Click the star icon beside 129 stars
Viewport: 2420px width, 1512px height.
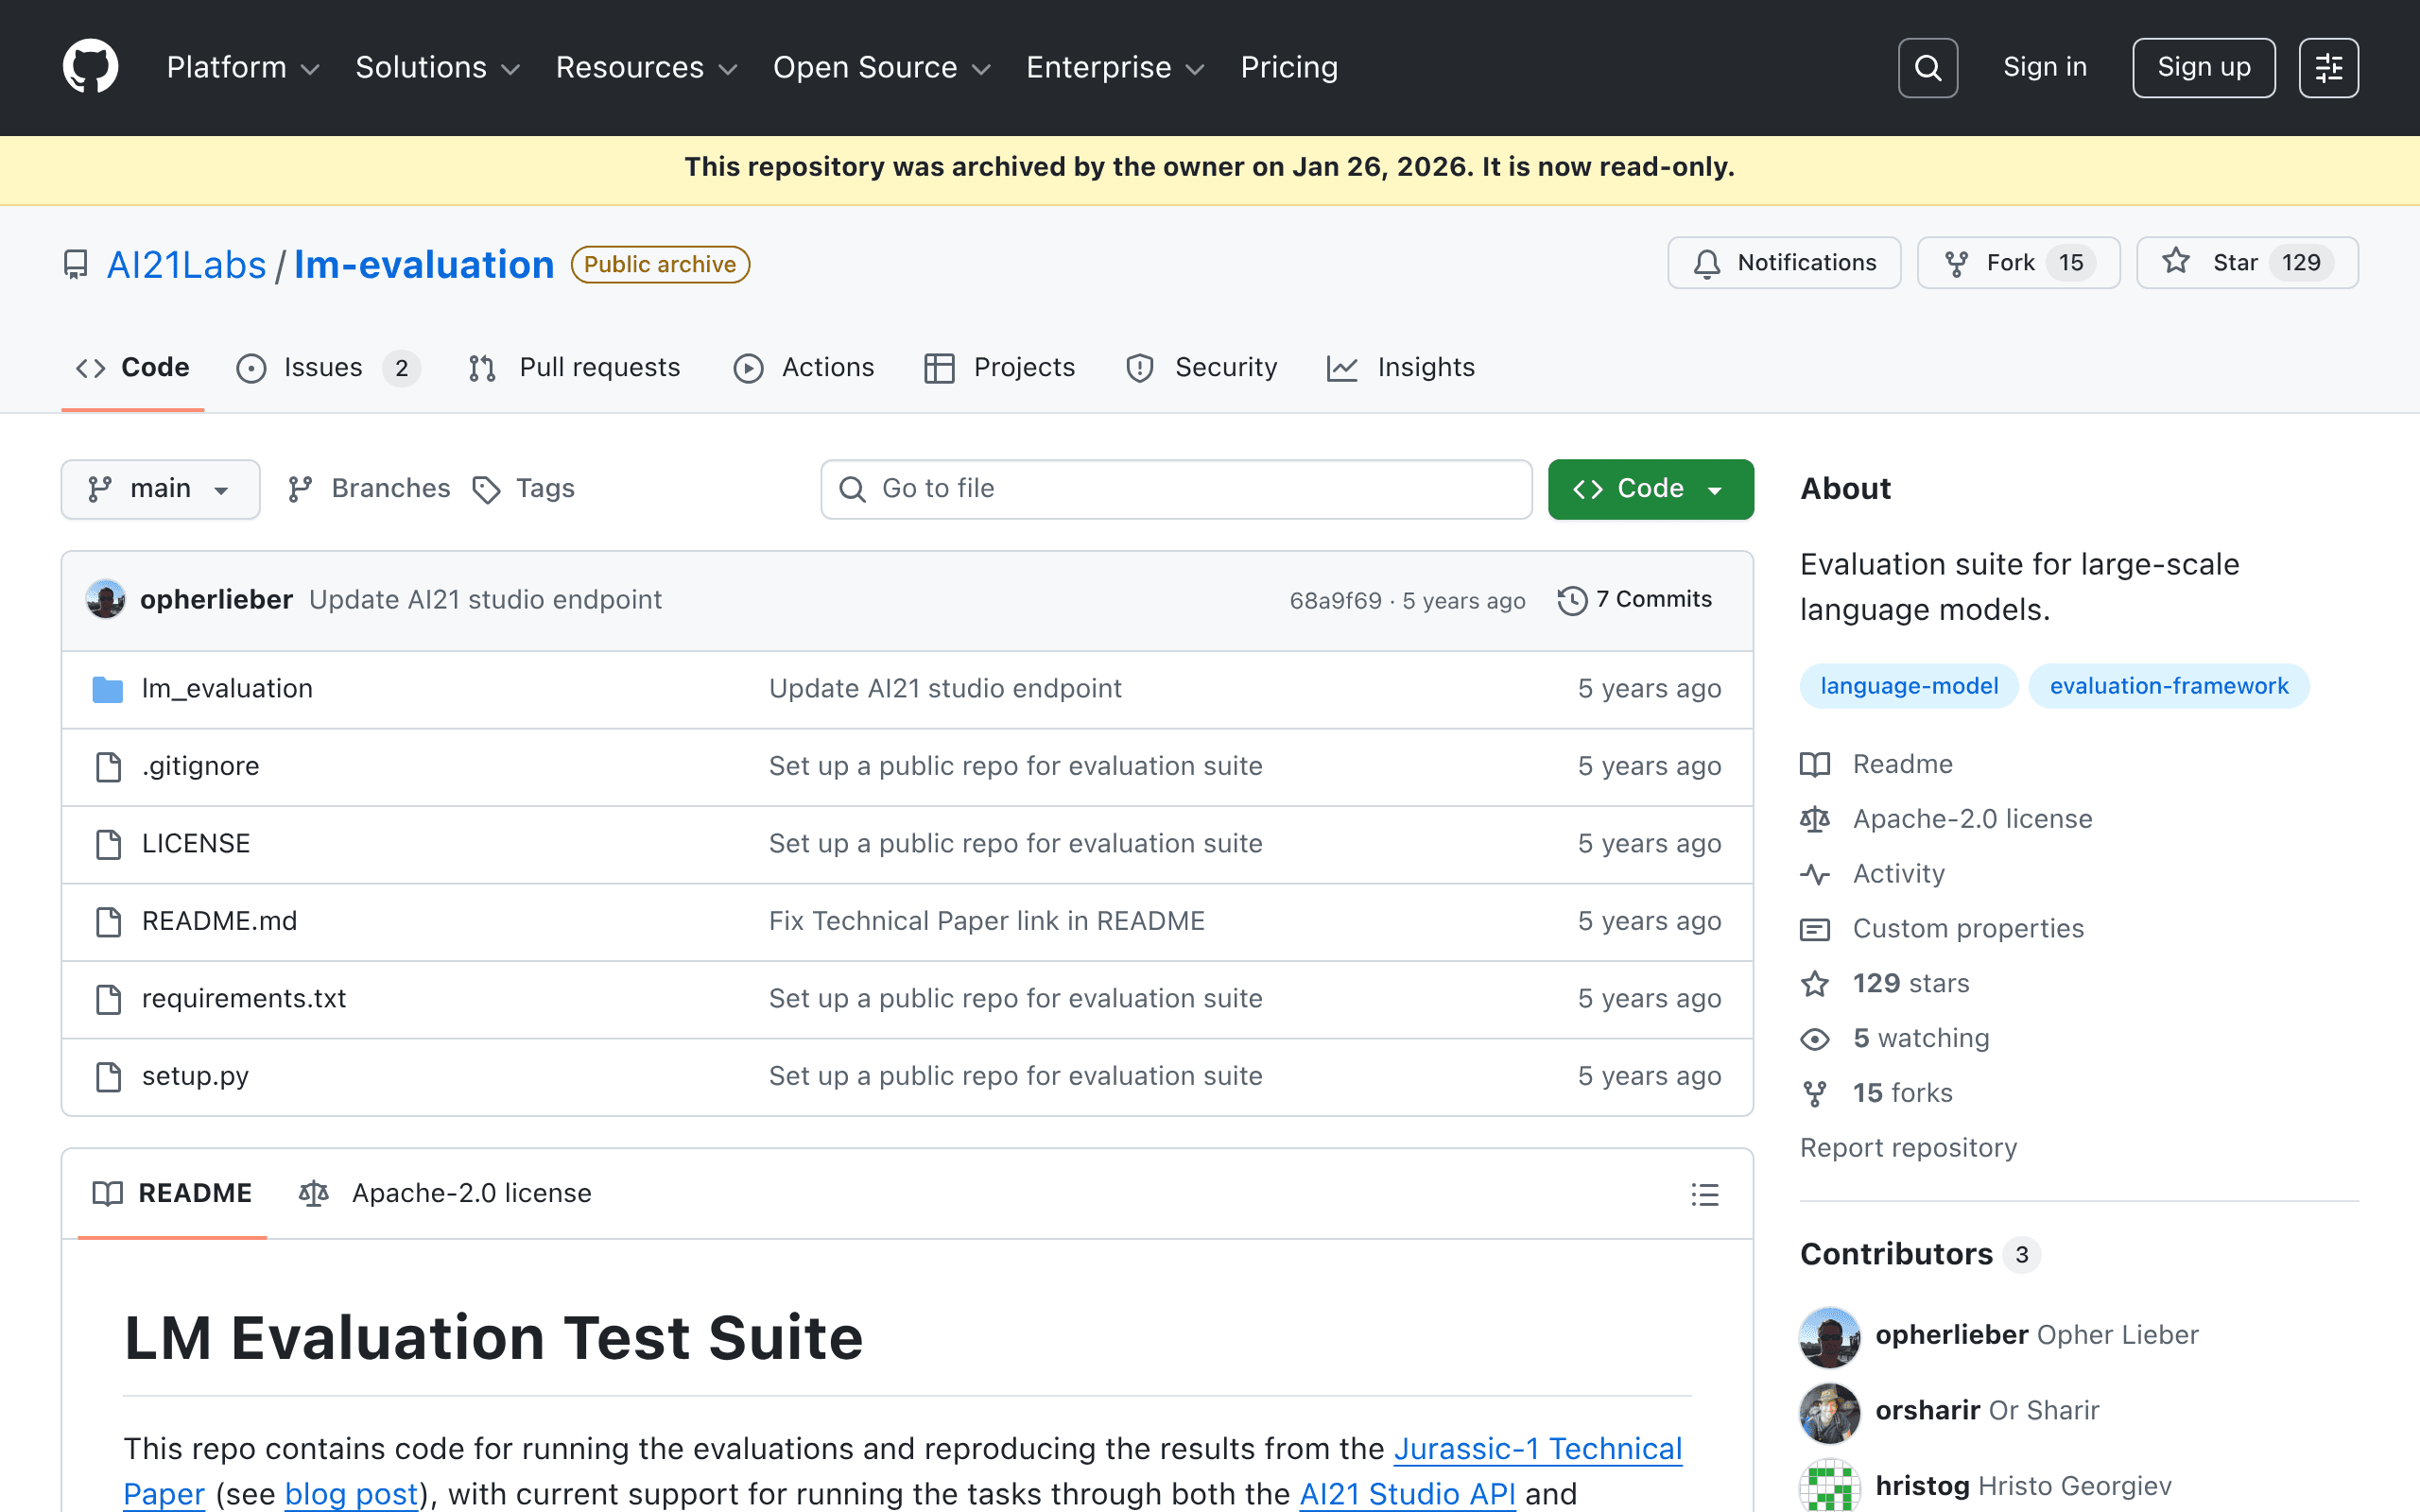coord(1814,984)
